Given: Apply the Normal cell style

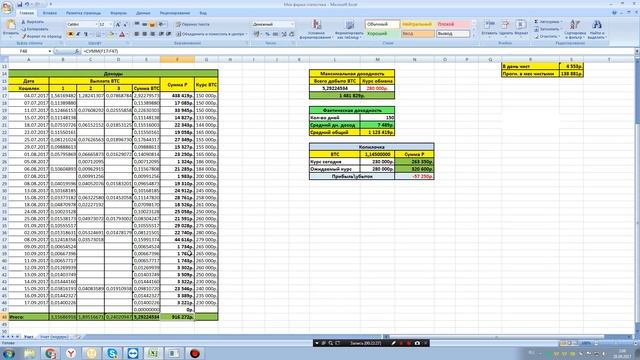Looking at the screenshot, I should click(382, 24).
